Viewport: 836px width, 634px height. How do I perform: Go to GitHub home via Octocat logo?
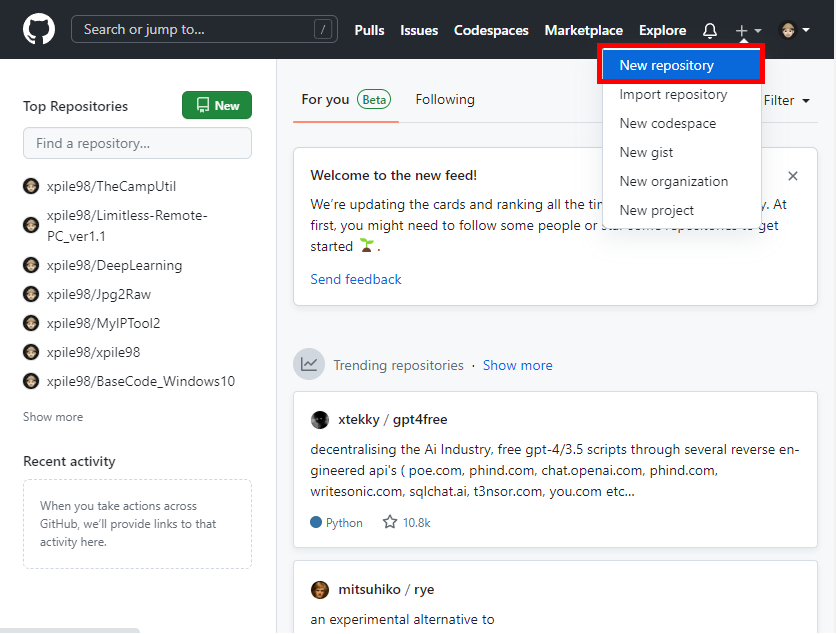pyautogui.click(x=39, y=29)
